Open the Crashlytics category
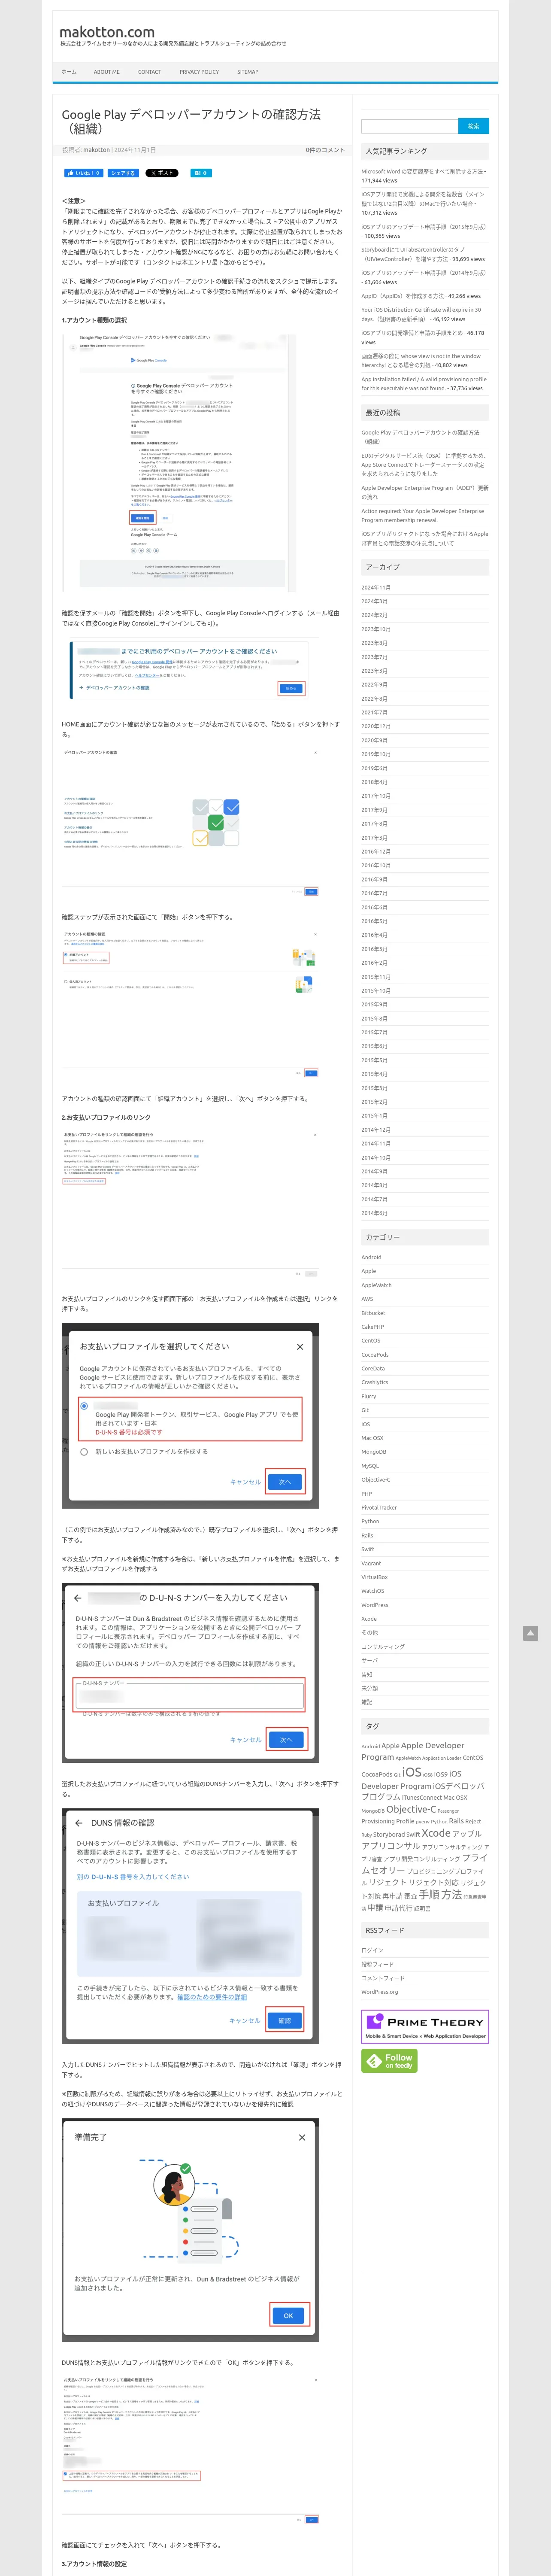Image resolution: width=551 pixels, height=2576 pixels. click(x=374, y=1382)
